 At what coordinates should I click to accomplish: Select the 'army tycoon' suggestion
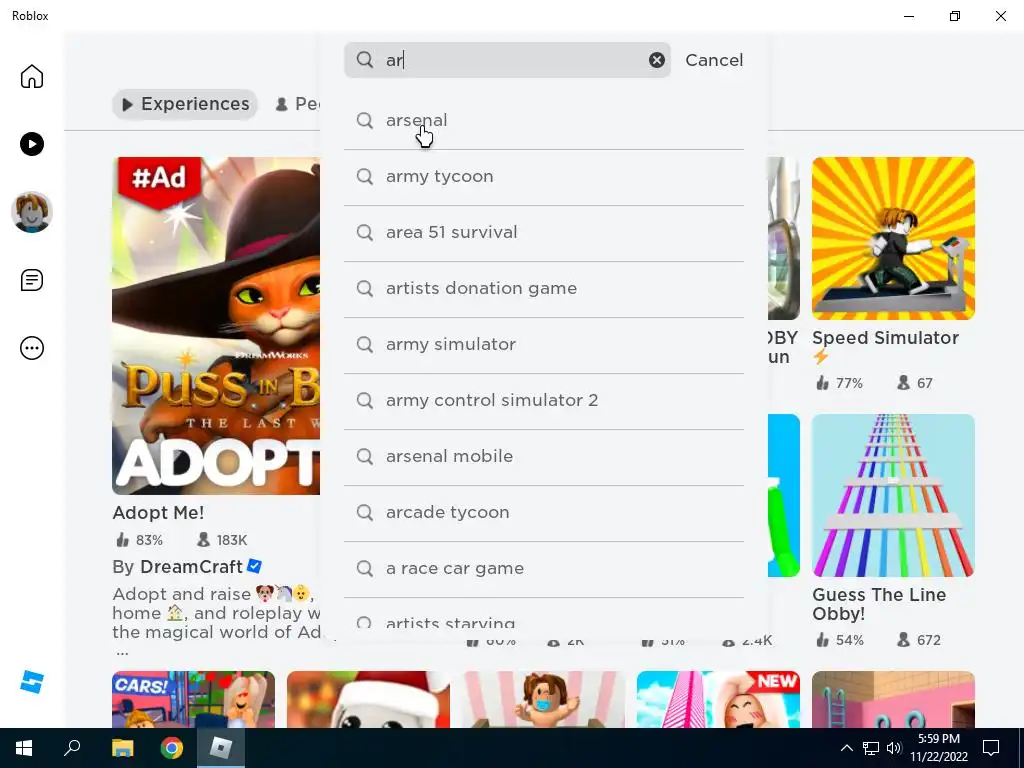543,177
